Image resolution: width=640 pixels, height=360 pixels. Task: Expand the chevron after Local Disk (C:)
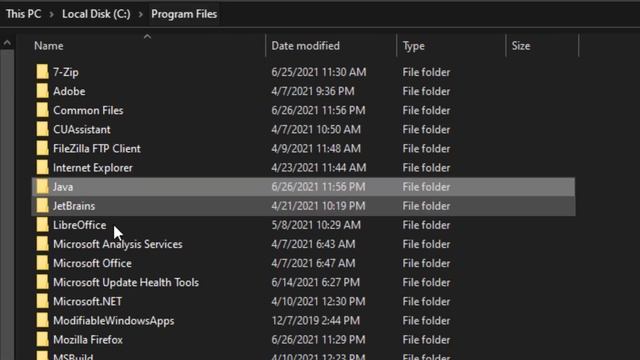coord(140,14)
